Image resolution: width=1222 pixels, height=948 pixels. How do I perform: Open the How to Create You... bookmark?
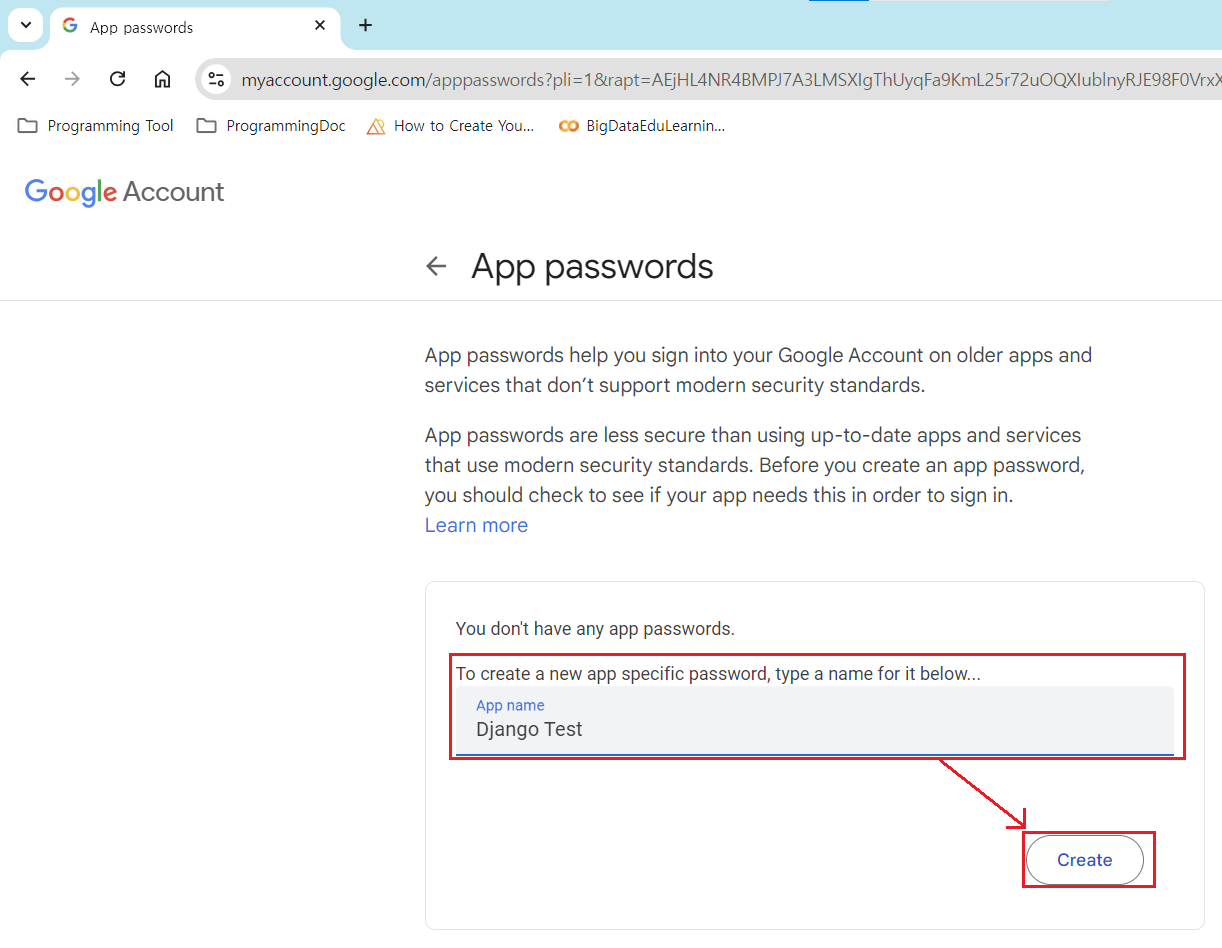(451, 126)
